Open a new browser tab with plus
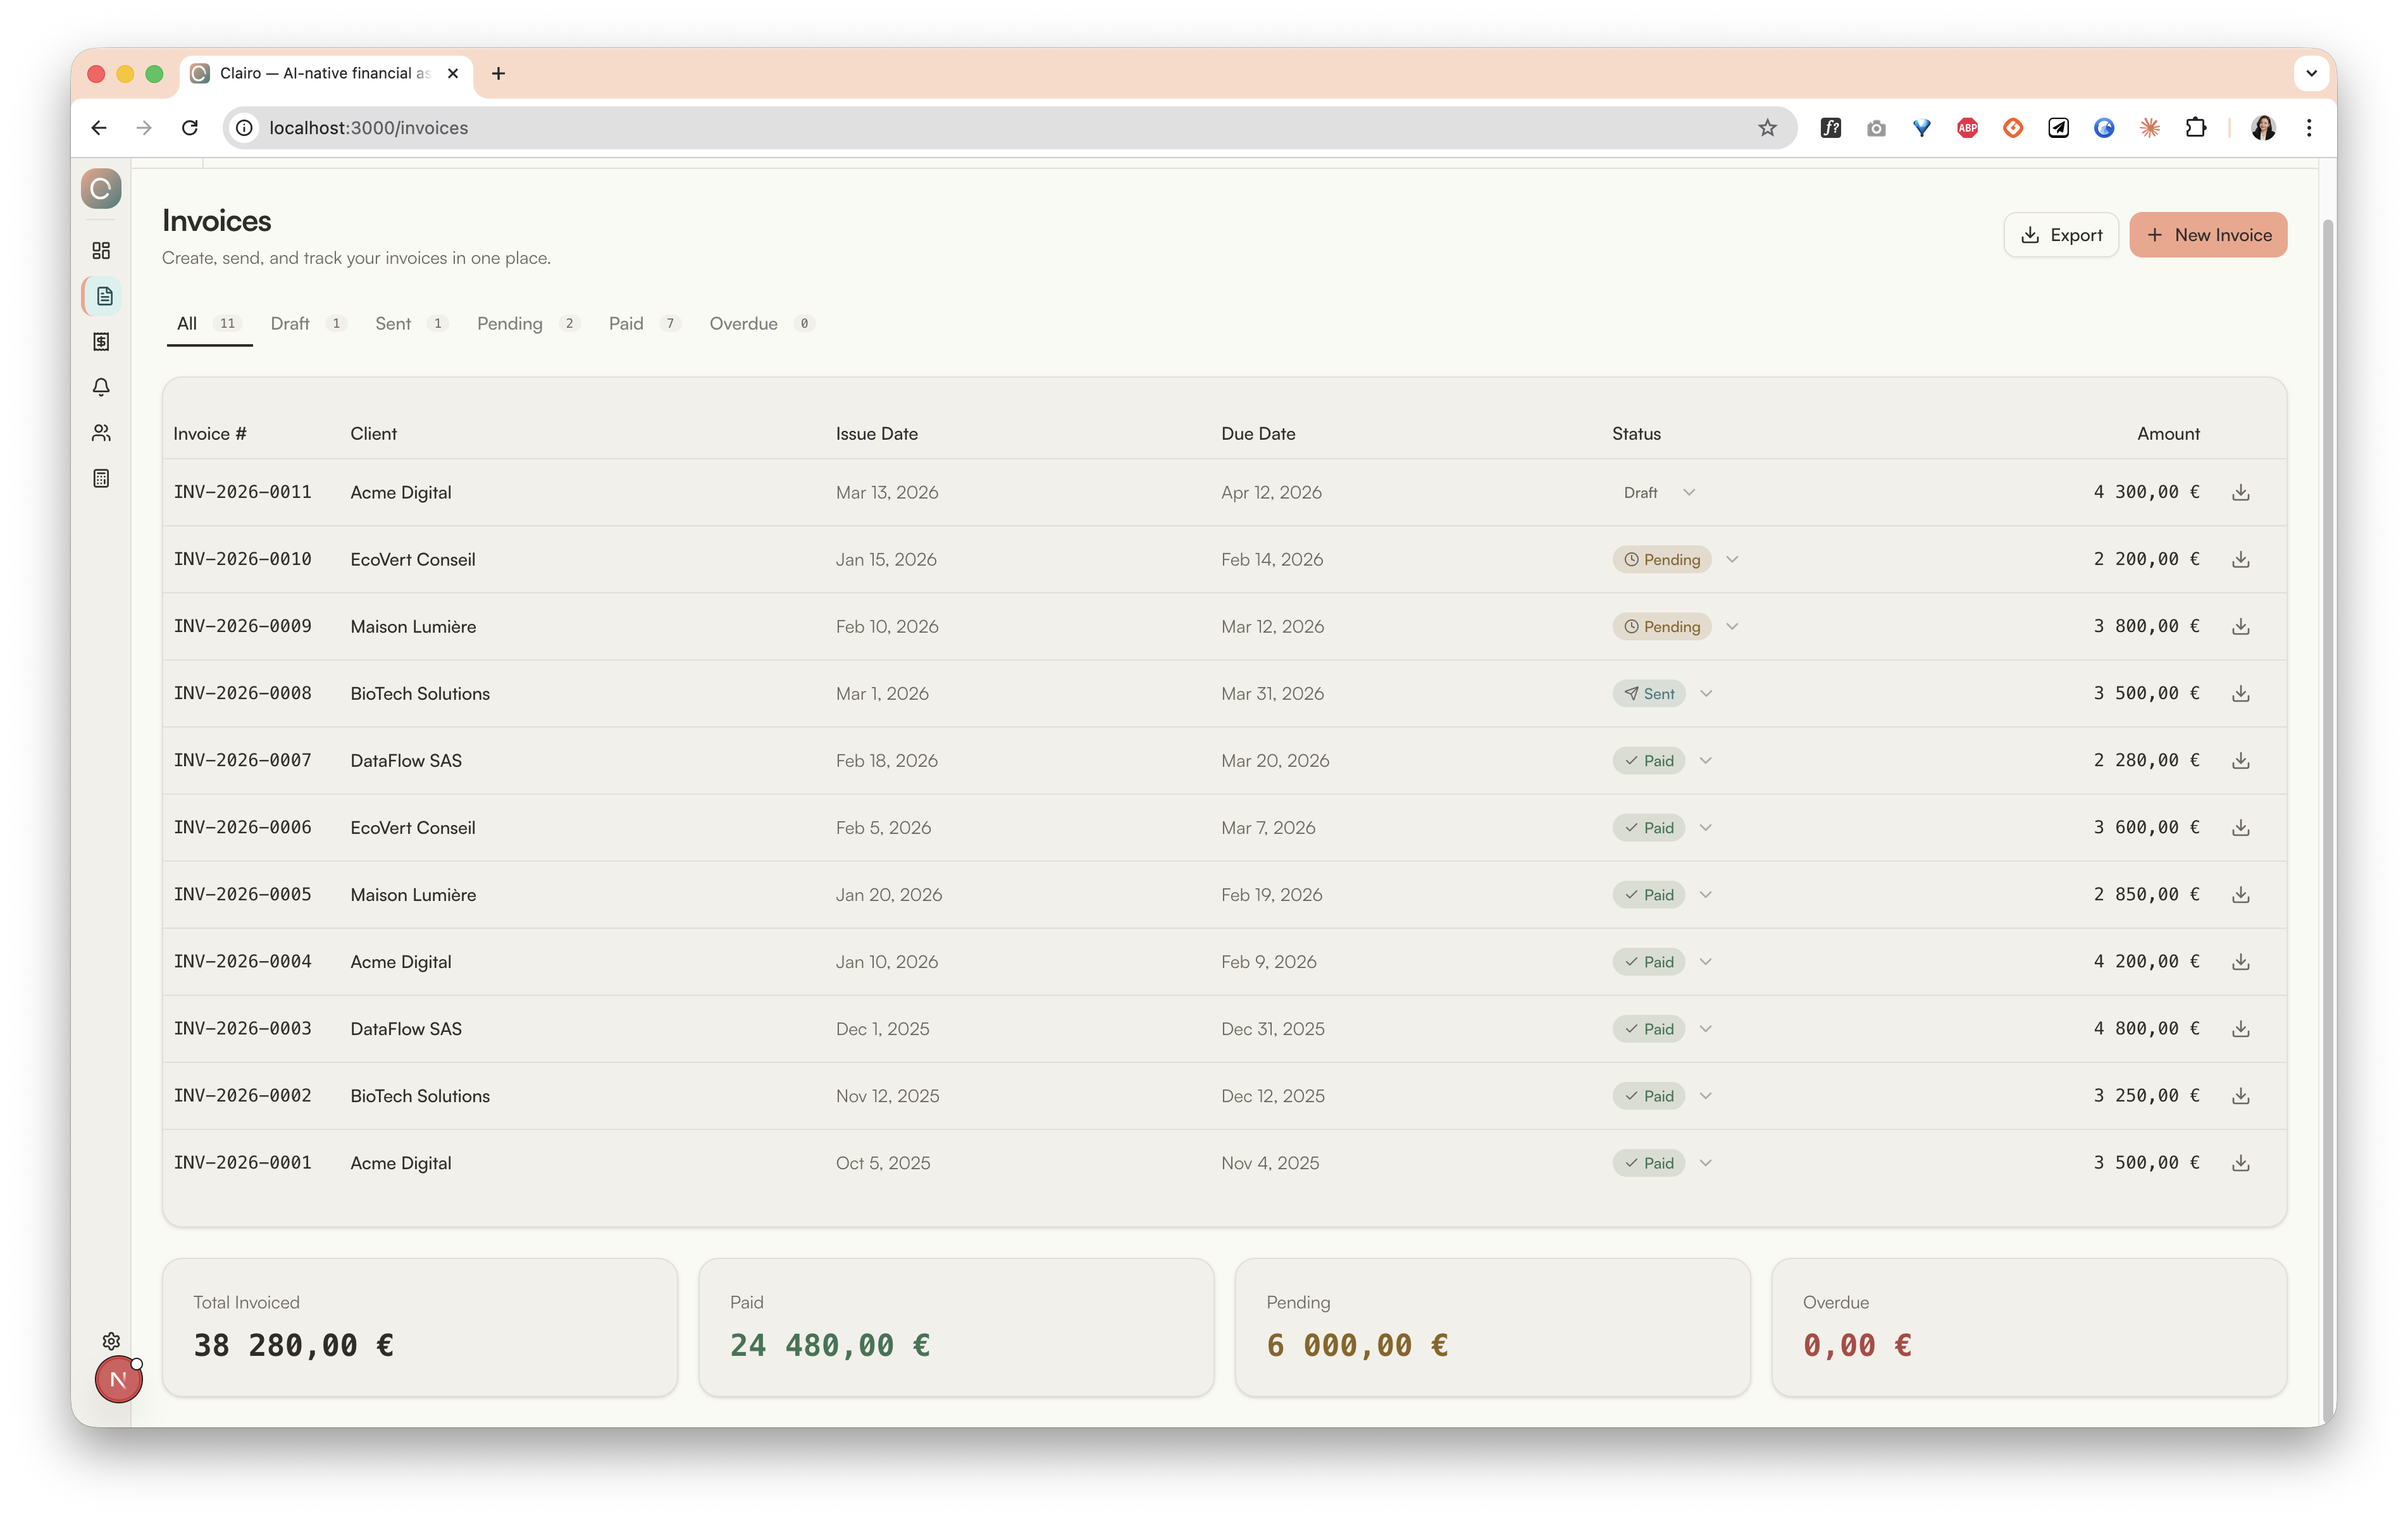Viewport: 2408px width, 1521px height. [x=498, y=73]
